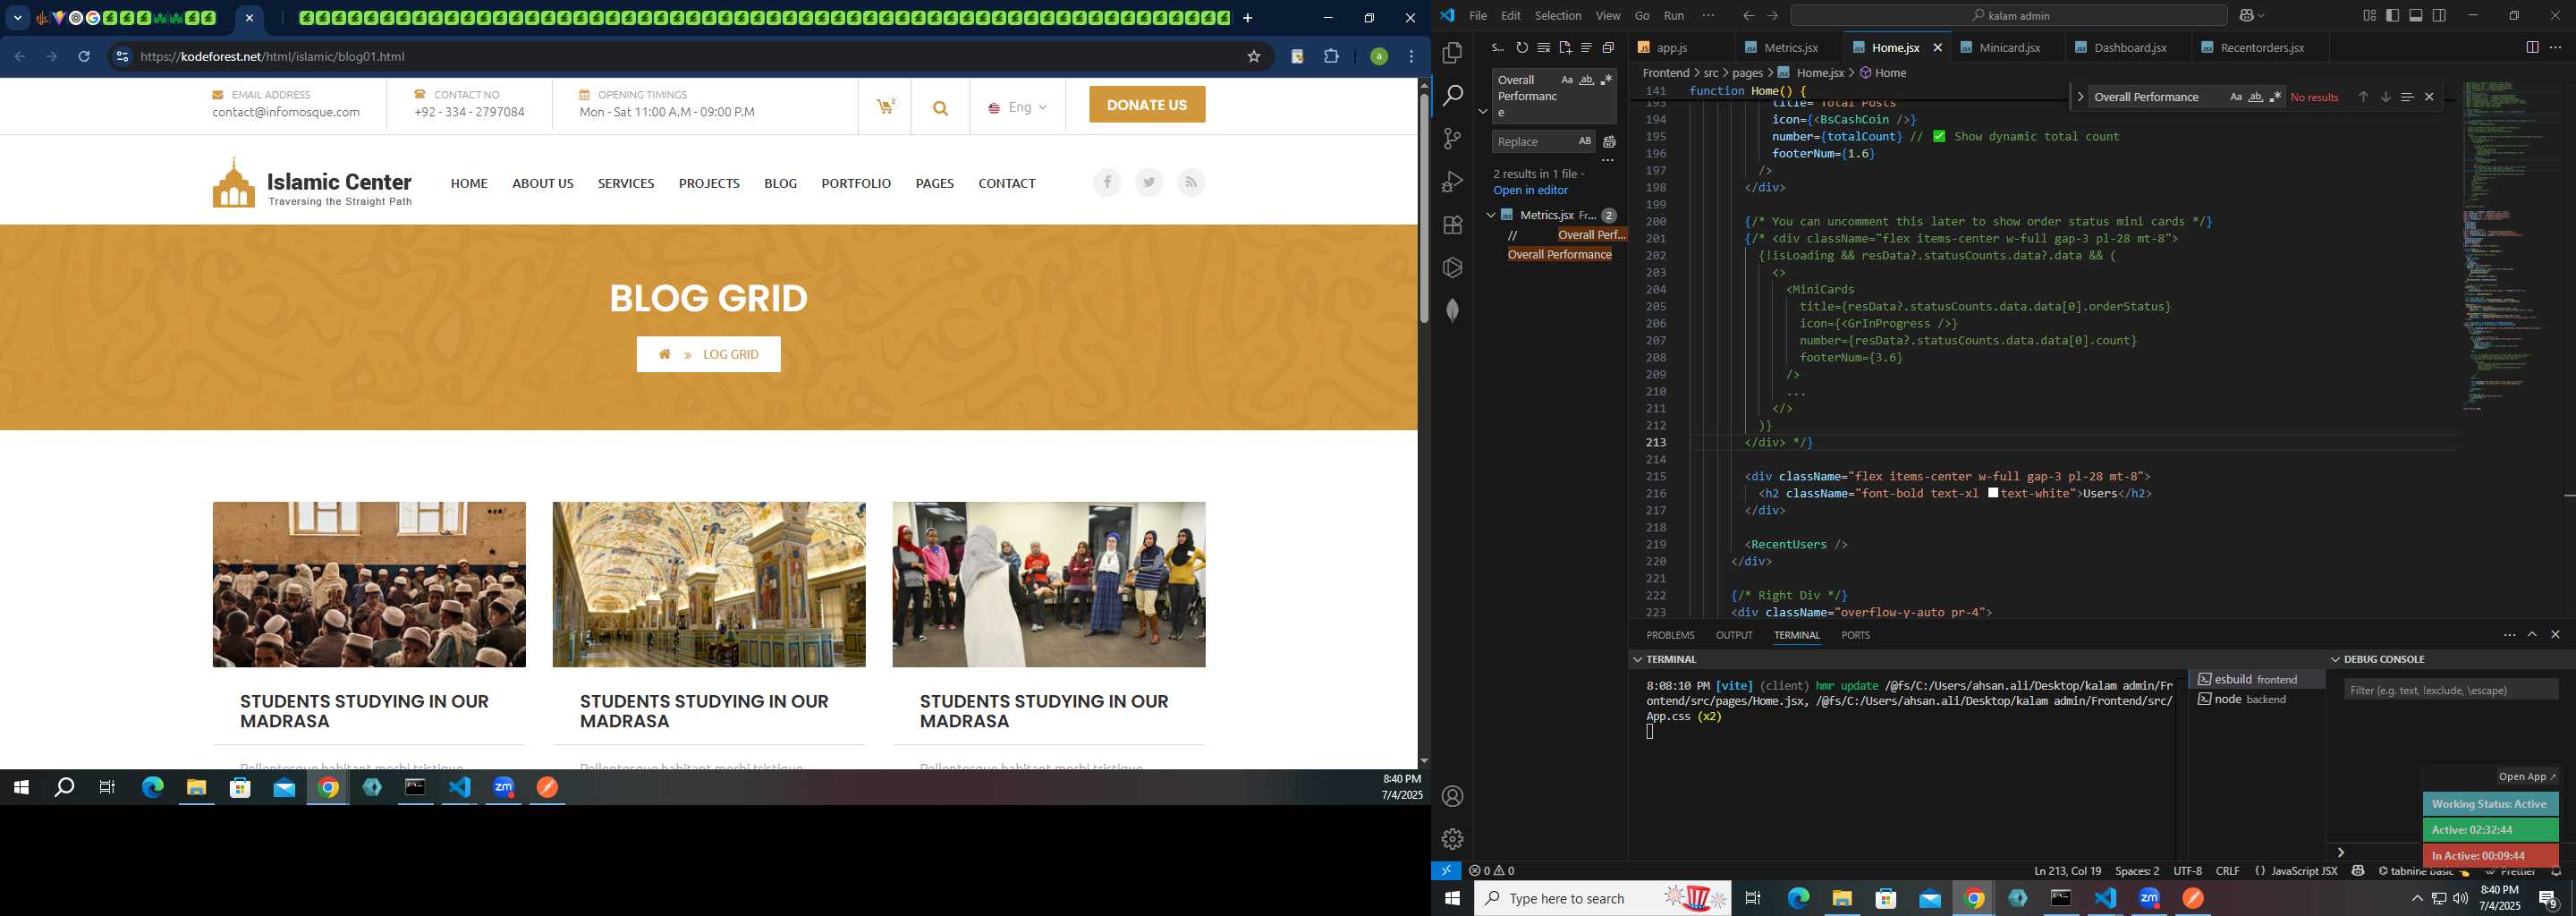Switch to the Dashboard.jsx editor tab
Image resolution: width=2576 pixels, height=916 pixels.
pos(2129,48)
